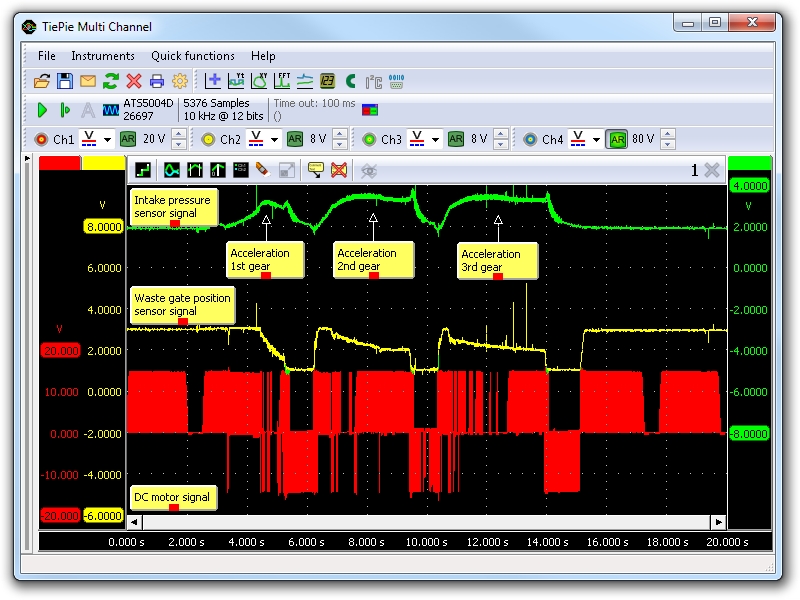The height and width of the screenshot is (600, 800).
Task: Toggle Ch1 auto-ranging AR button
Action: pos(128,139)
